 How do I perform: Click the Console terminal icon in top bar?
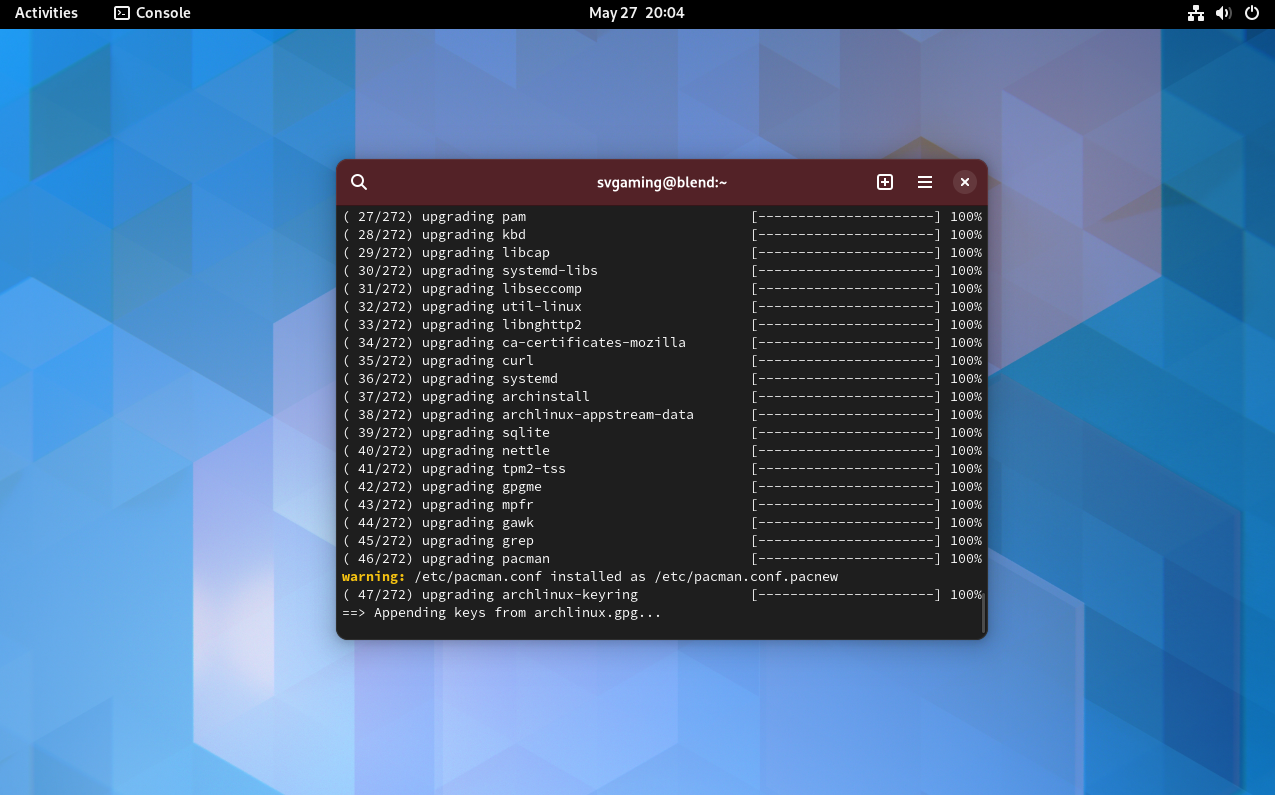click(122, 13)
